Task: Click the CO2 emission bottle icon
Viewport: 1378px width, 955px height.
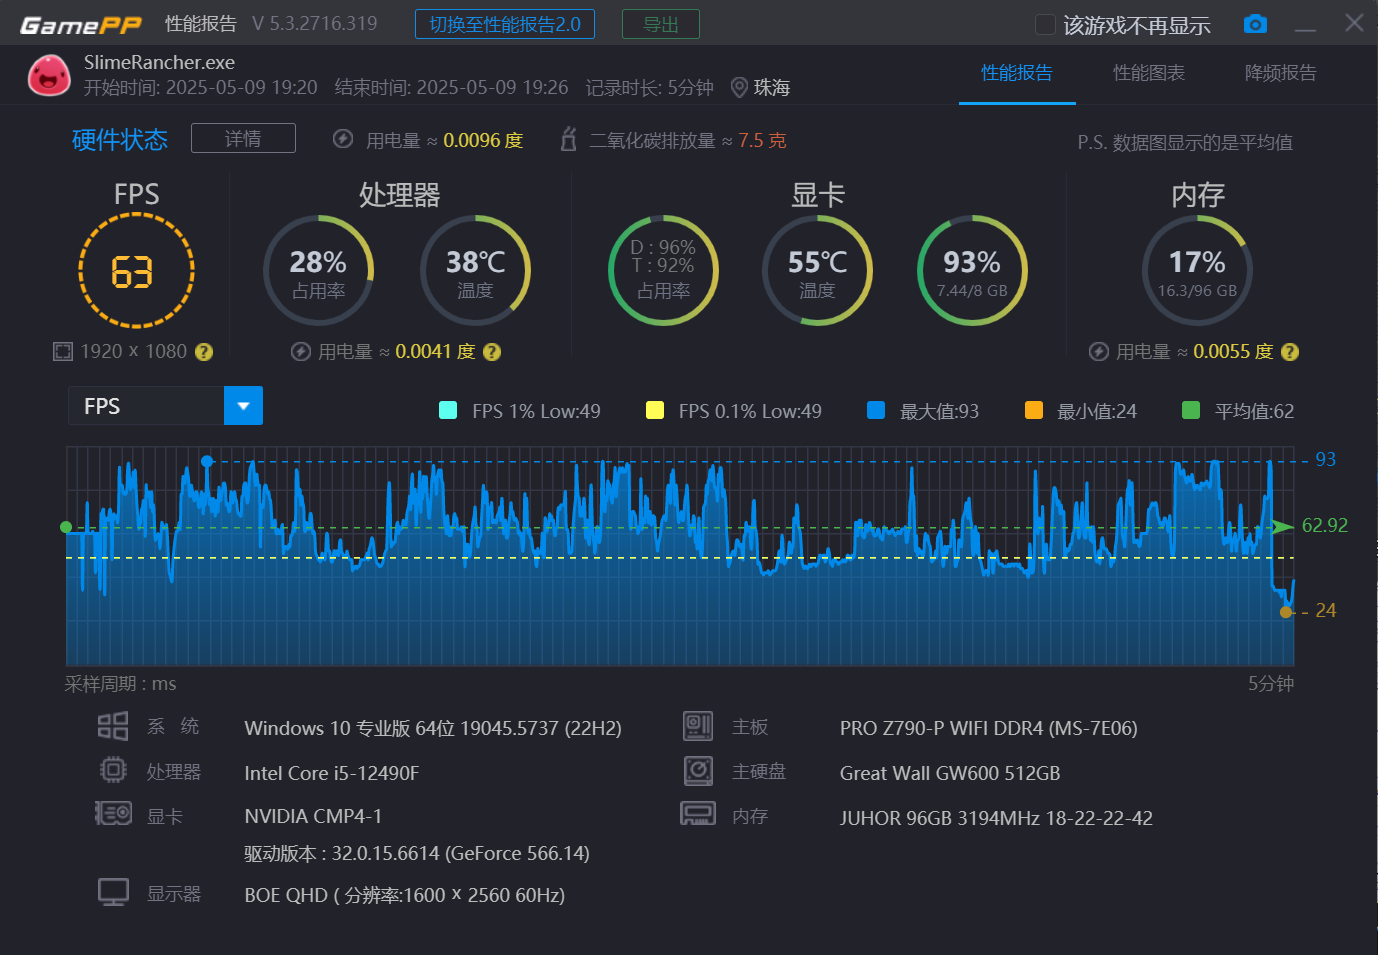Action: (568, 139)
